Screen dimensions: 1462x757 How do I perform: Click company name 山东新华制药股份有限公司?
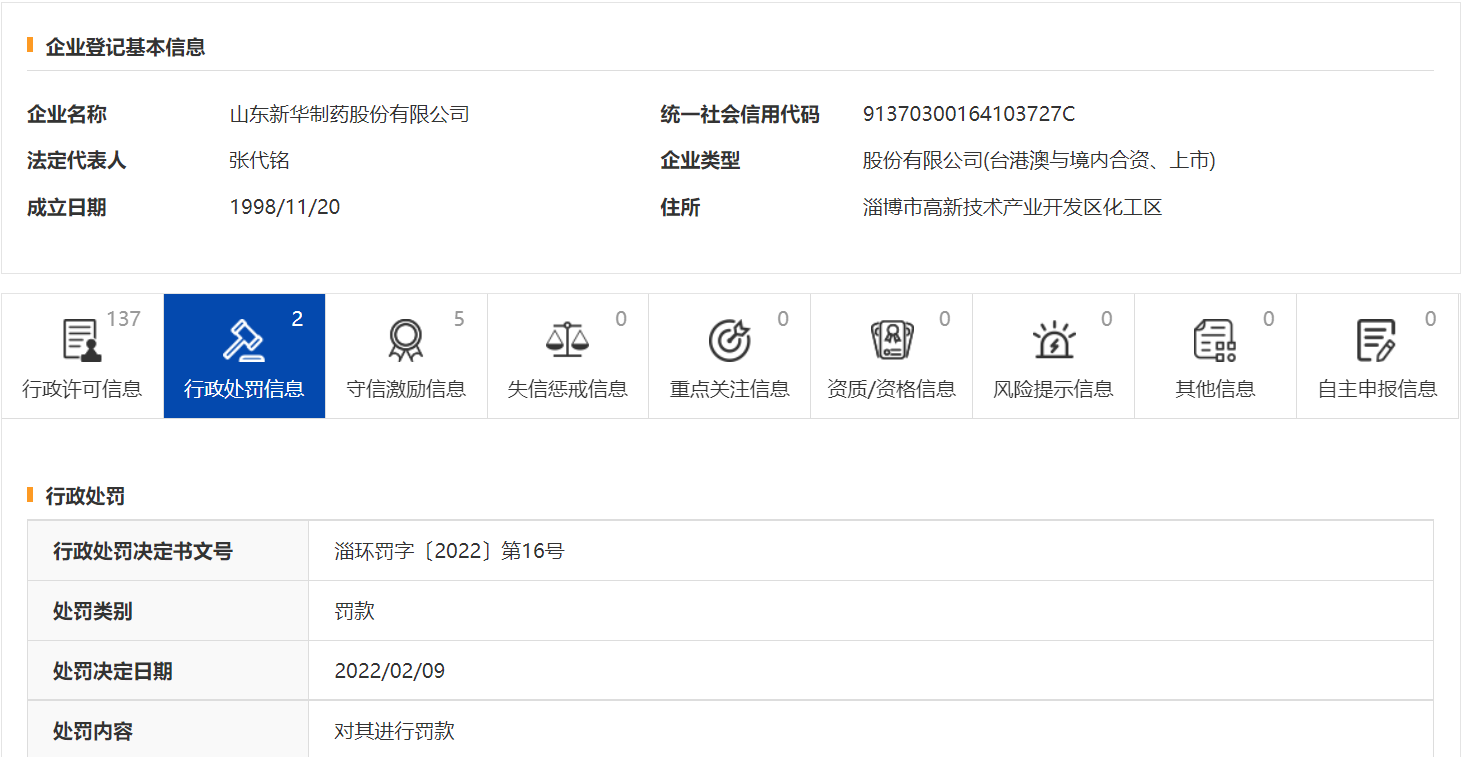click(349, 114)
